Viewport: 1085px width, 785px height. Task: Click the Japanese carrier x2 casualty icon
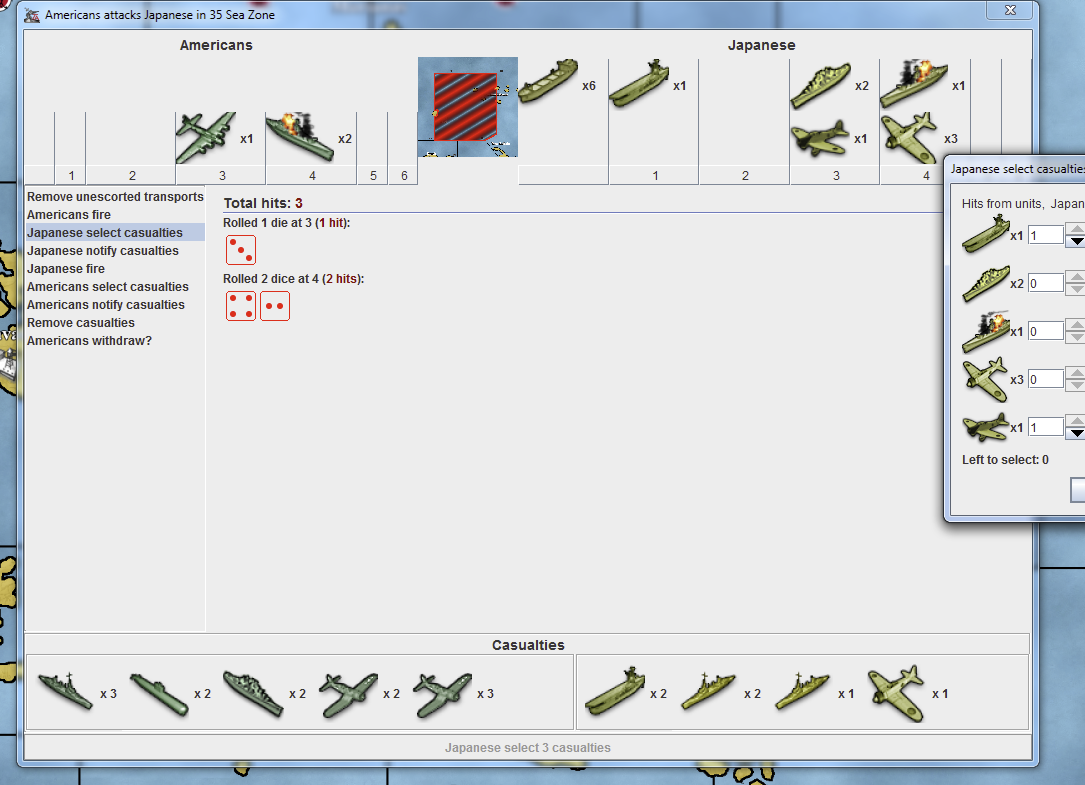(612, 692)
